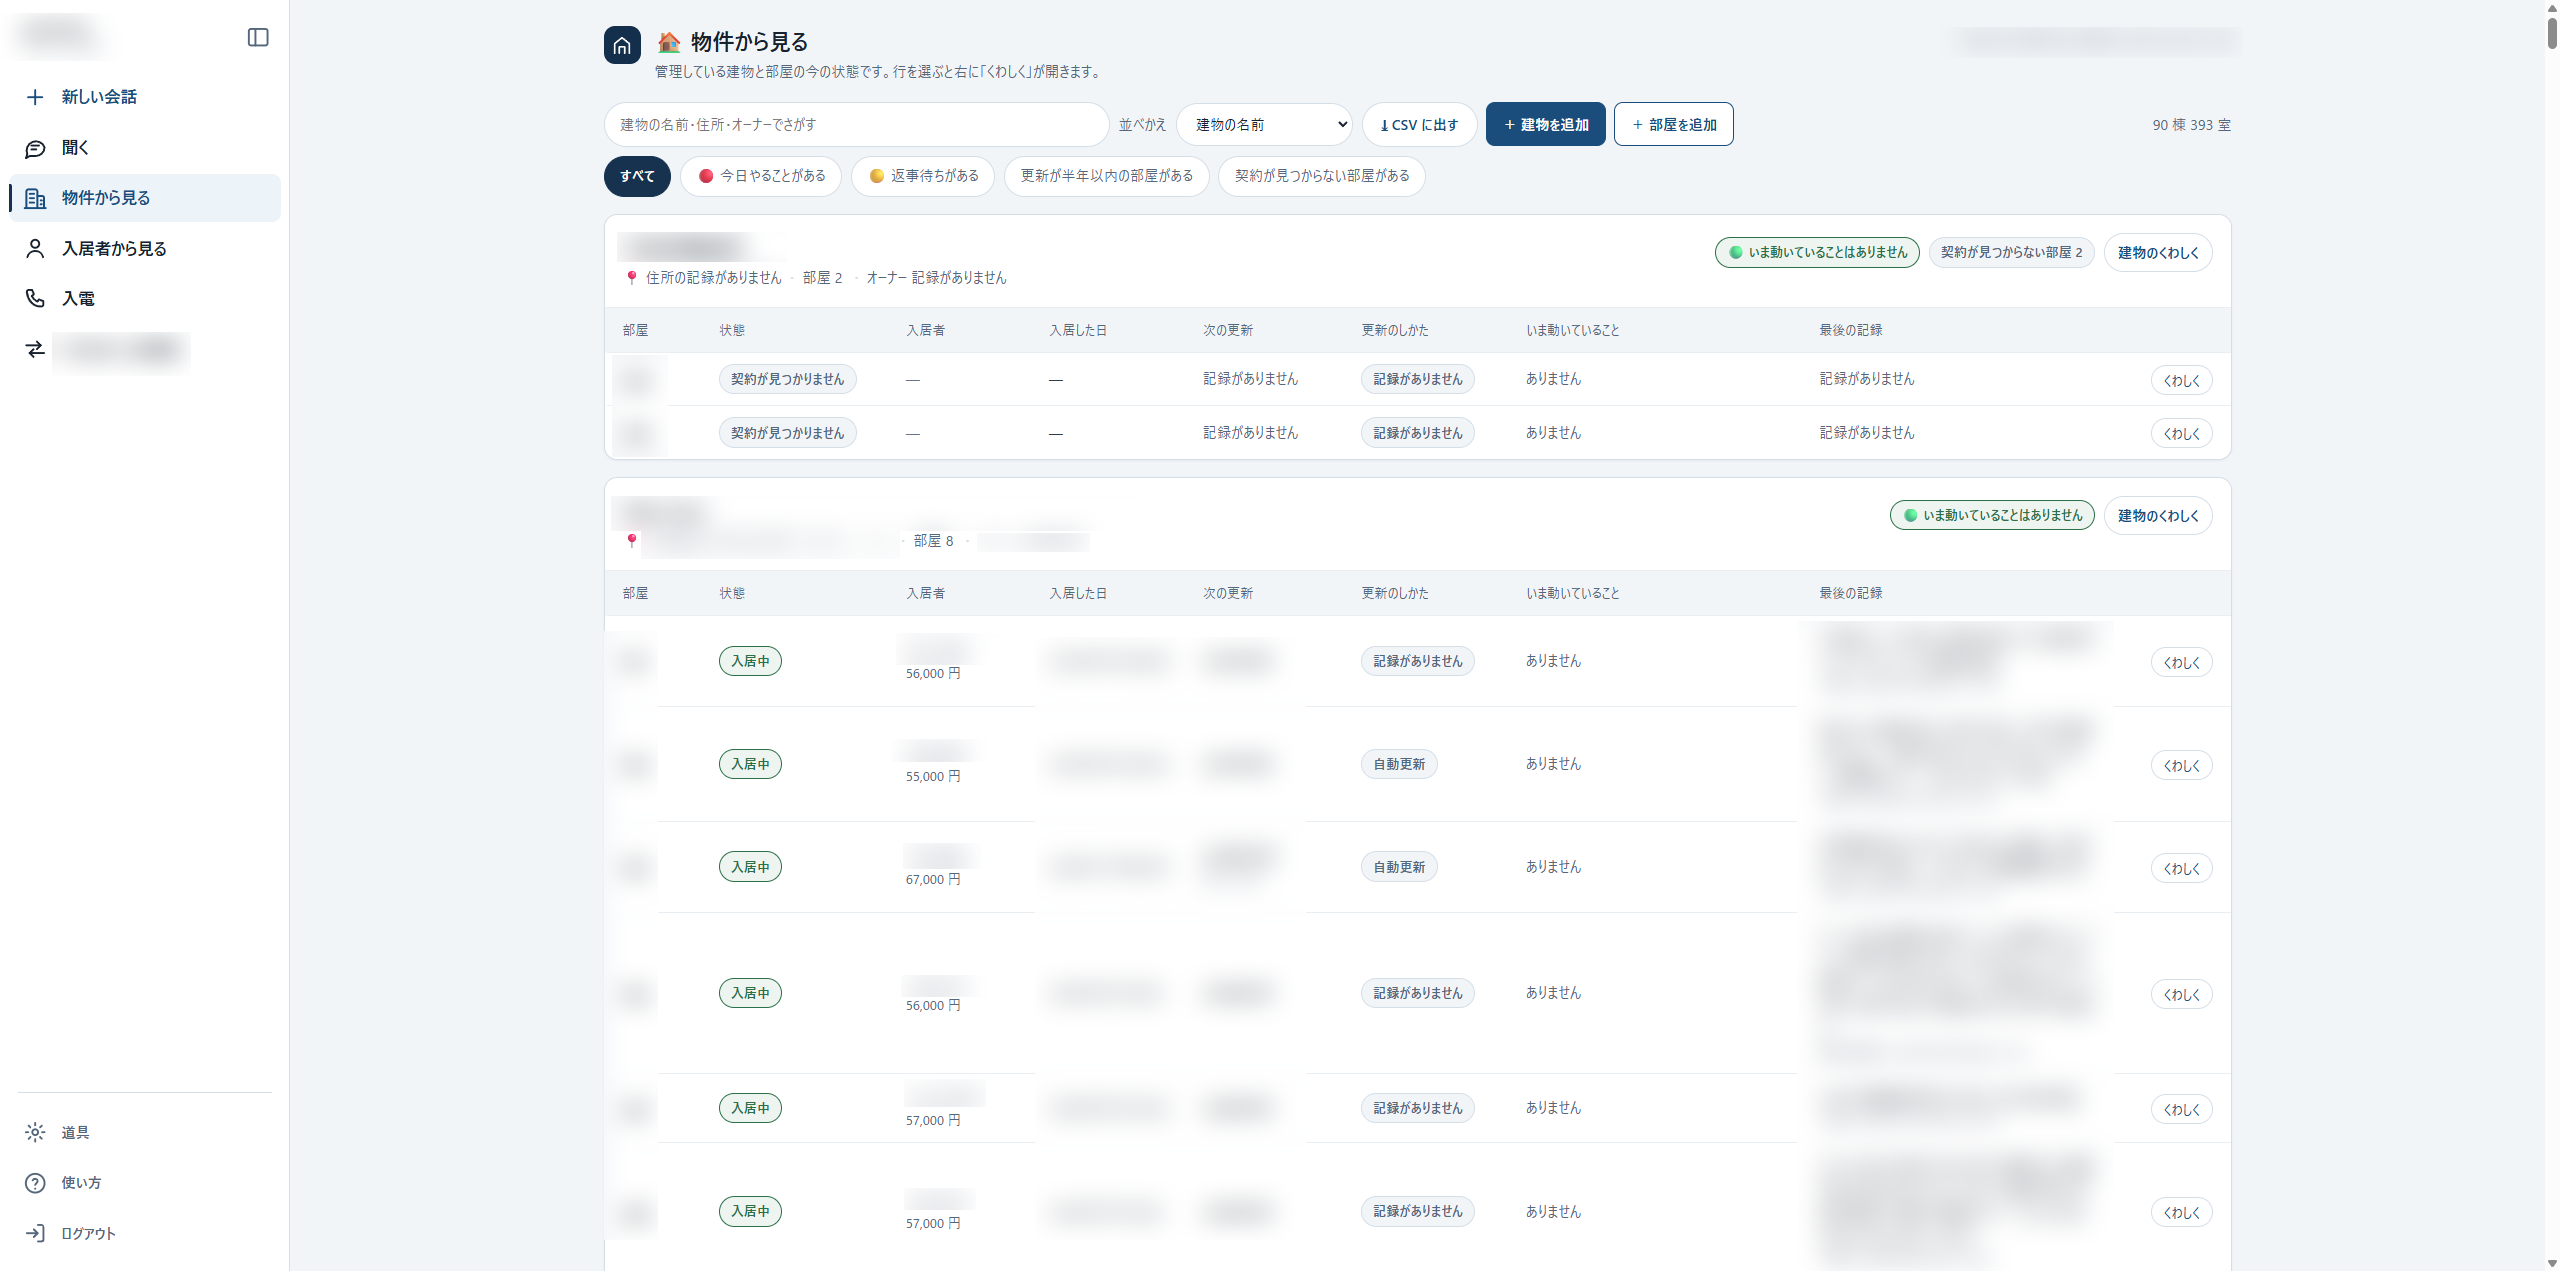This screenshot has width=2560, height=1271.
Task: Click the person icon for 入居者から見る
Action: 35,249
